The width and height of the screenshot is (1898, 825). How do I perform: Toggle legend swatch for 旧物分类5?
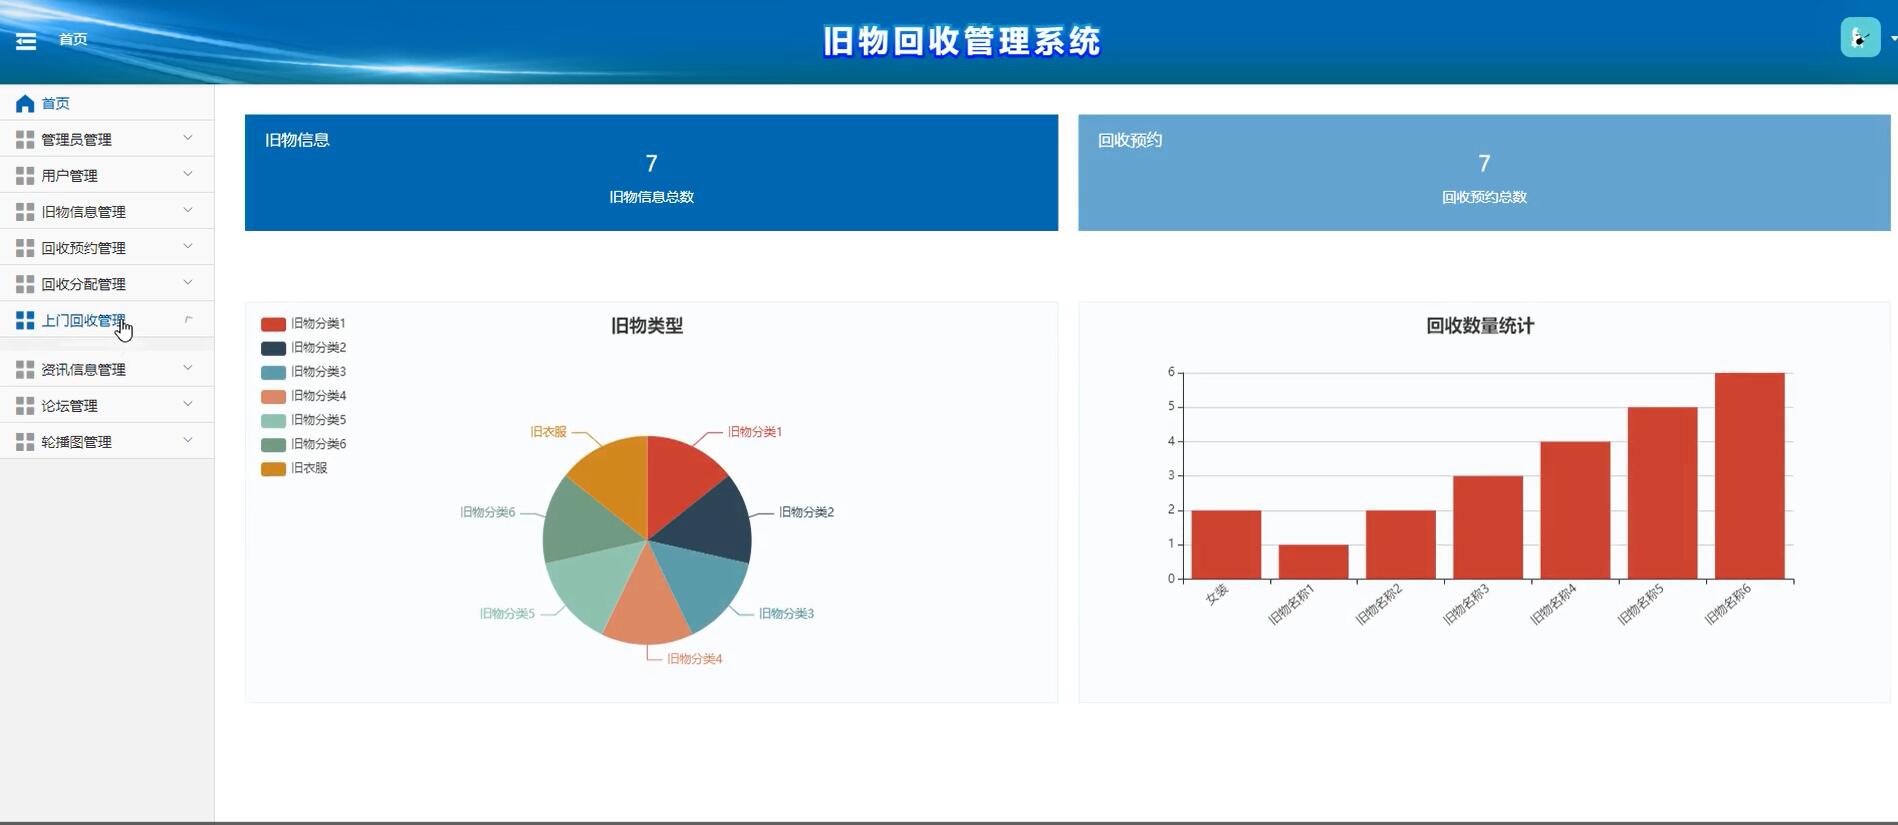pyautogui.click(x=273, y=420)
